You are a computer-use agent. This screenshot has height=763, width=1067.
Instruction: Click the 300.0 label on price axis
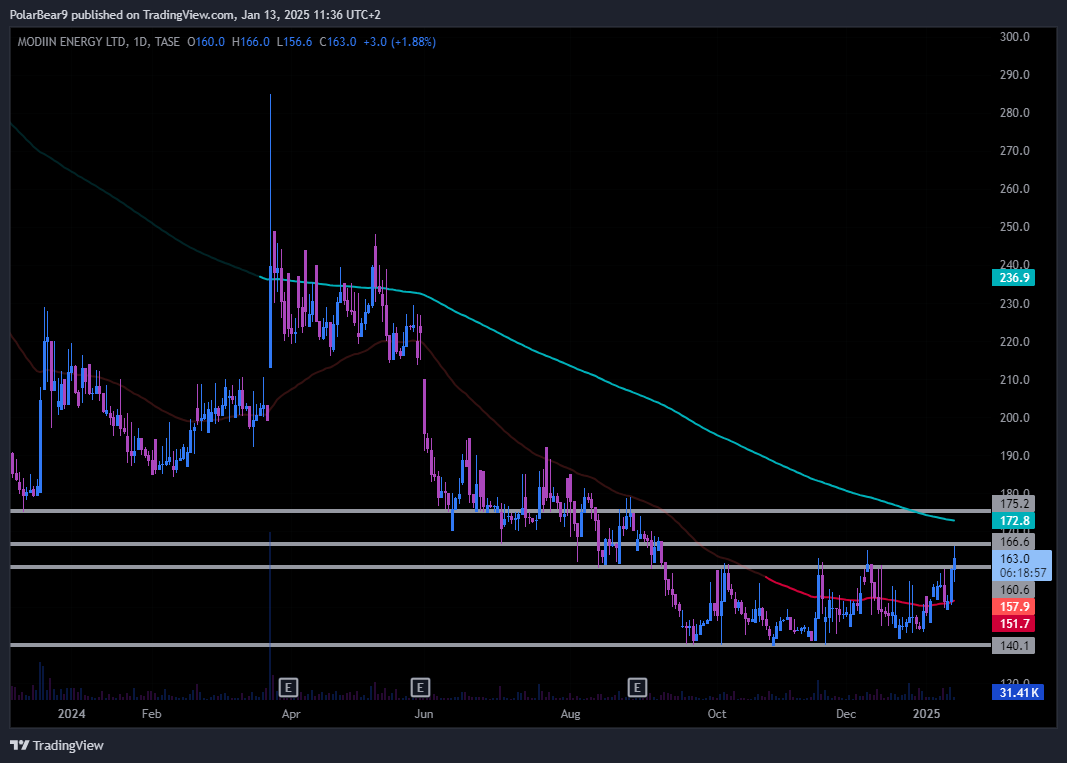tap(1015, 37)
